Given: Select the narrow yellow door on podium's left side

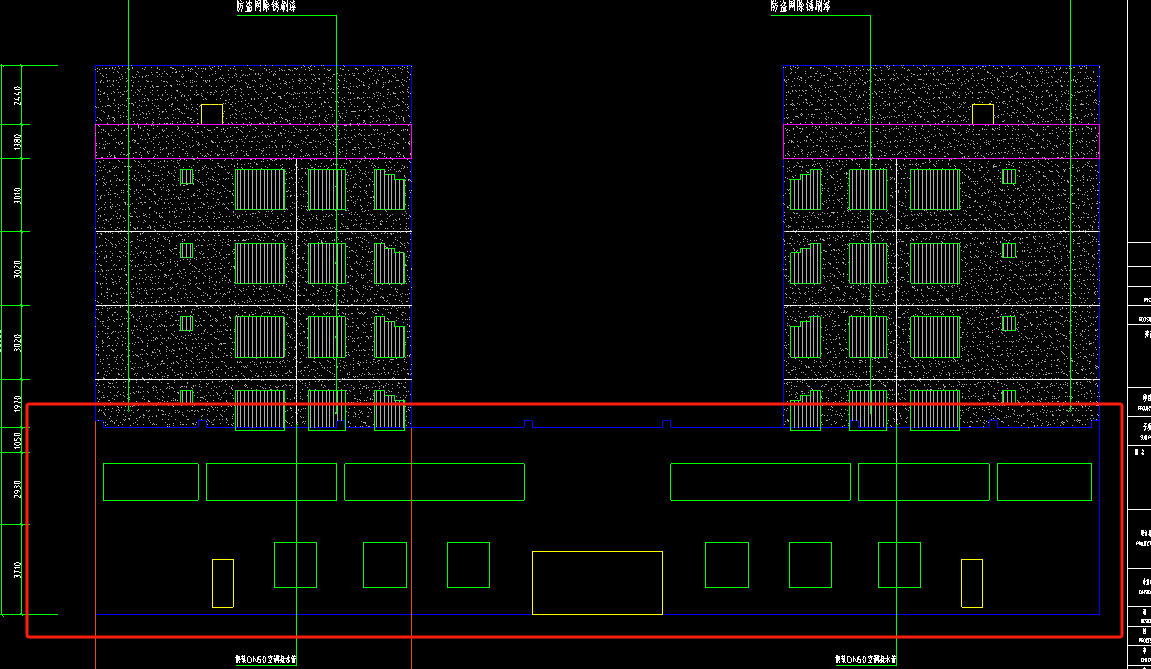Looking at the screenshot, I should point(223,583).
